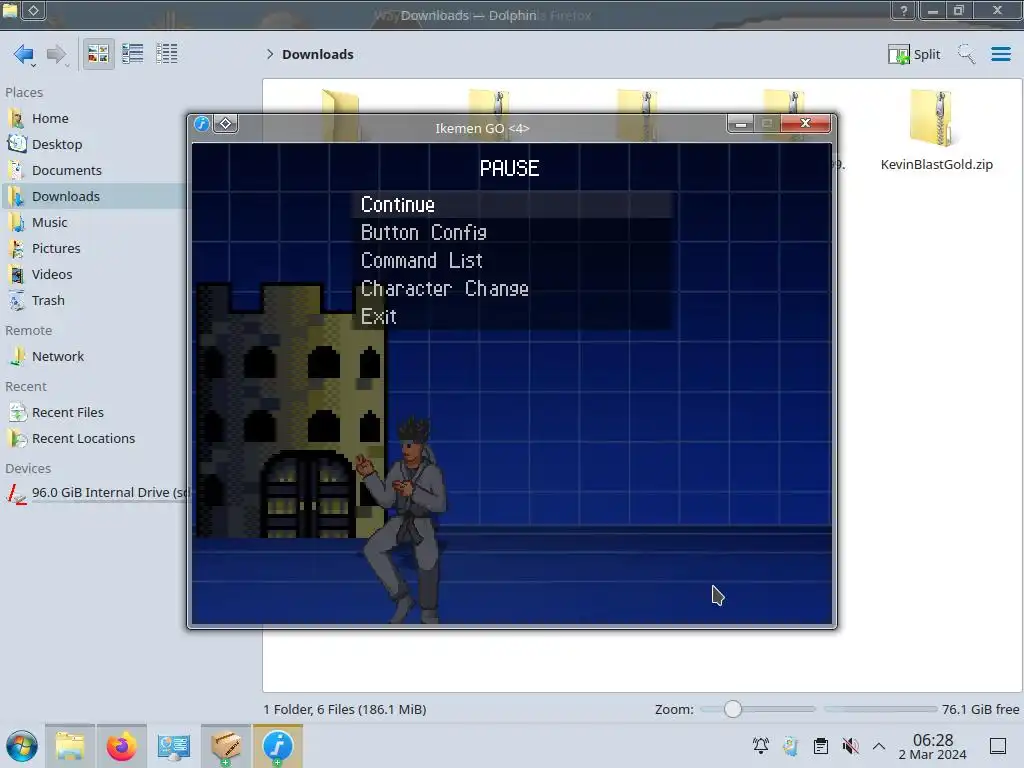Select Continue in the pause menu
The width and height of the screenshot is (1024, 768).
(x=513, y=204)
